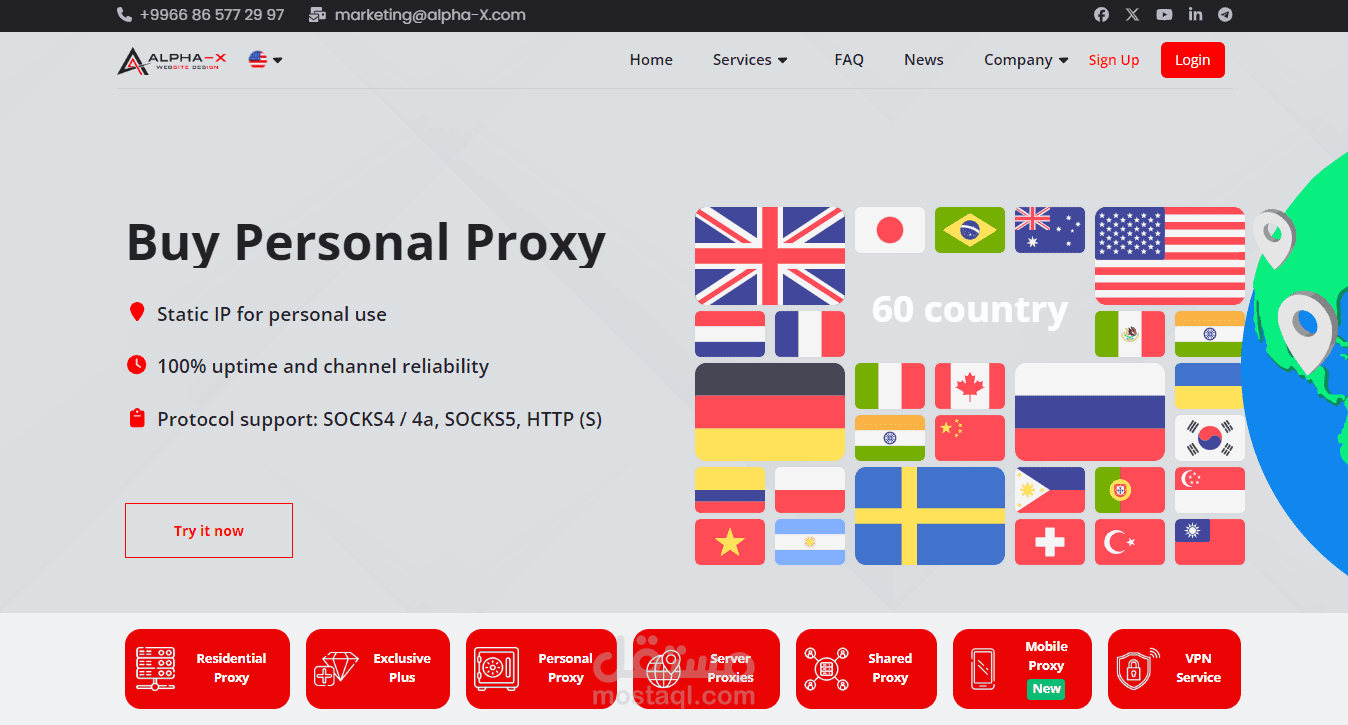
Task: Select the China flag tile
Action: [970, 438]
